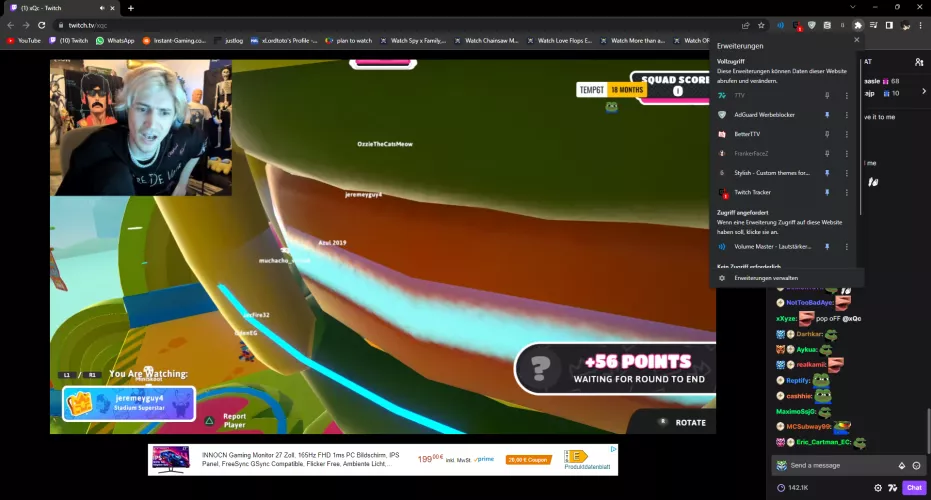Screen dimensions: 931x500
Task: Pin the BetterTTV extension to the toolbar
Action: point(827,134)
